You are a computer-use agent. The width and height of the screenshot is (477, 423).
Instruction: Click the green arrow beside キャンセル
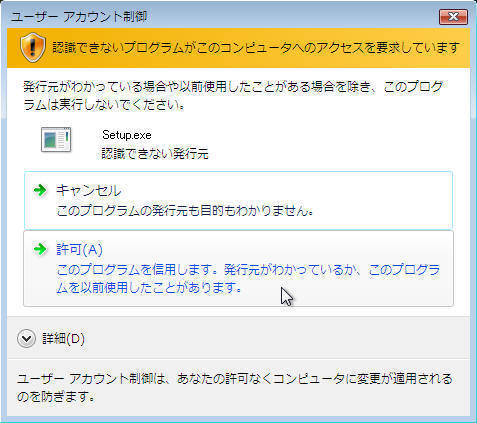click(40, 190)
